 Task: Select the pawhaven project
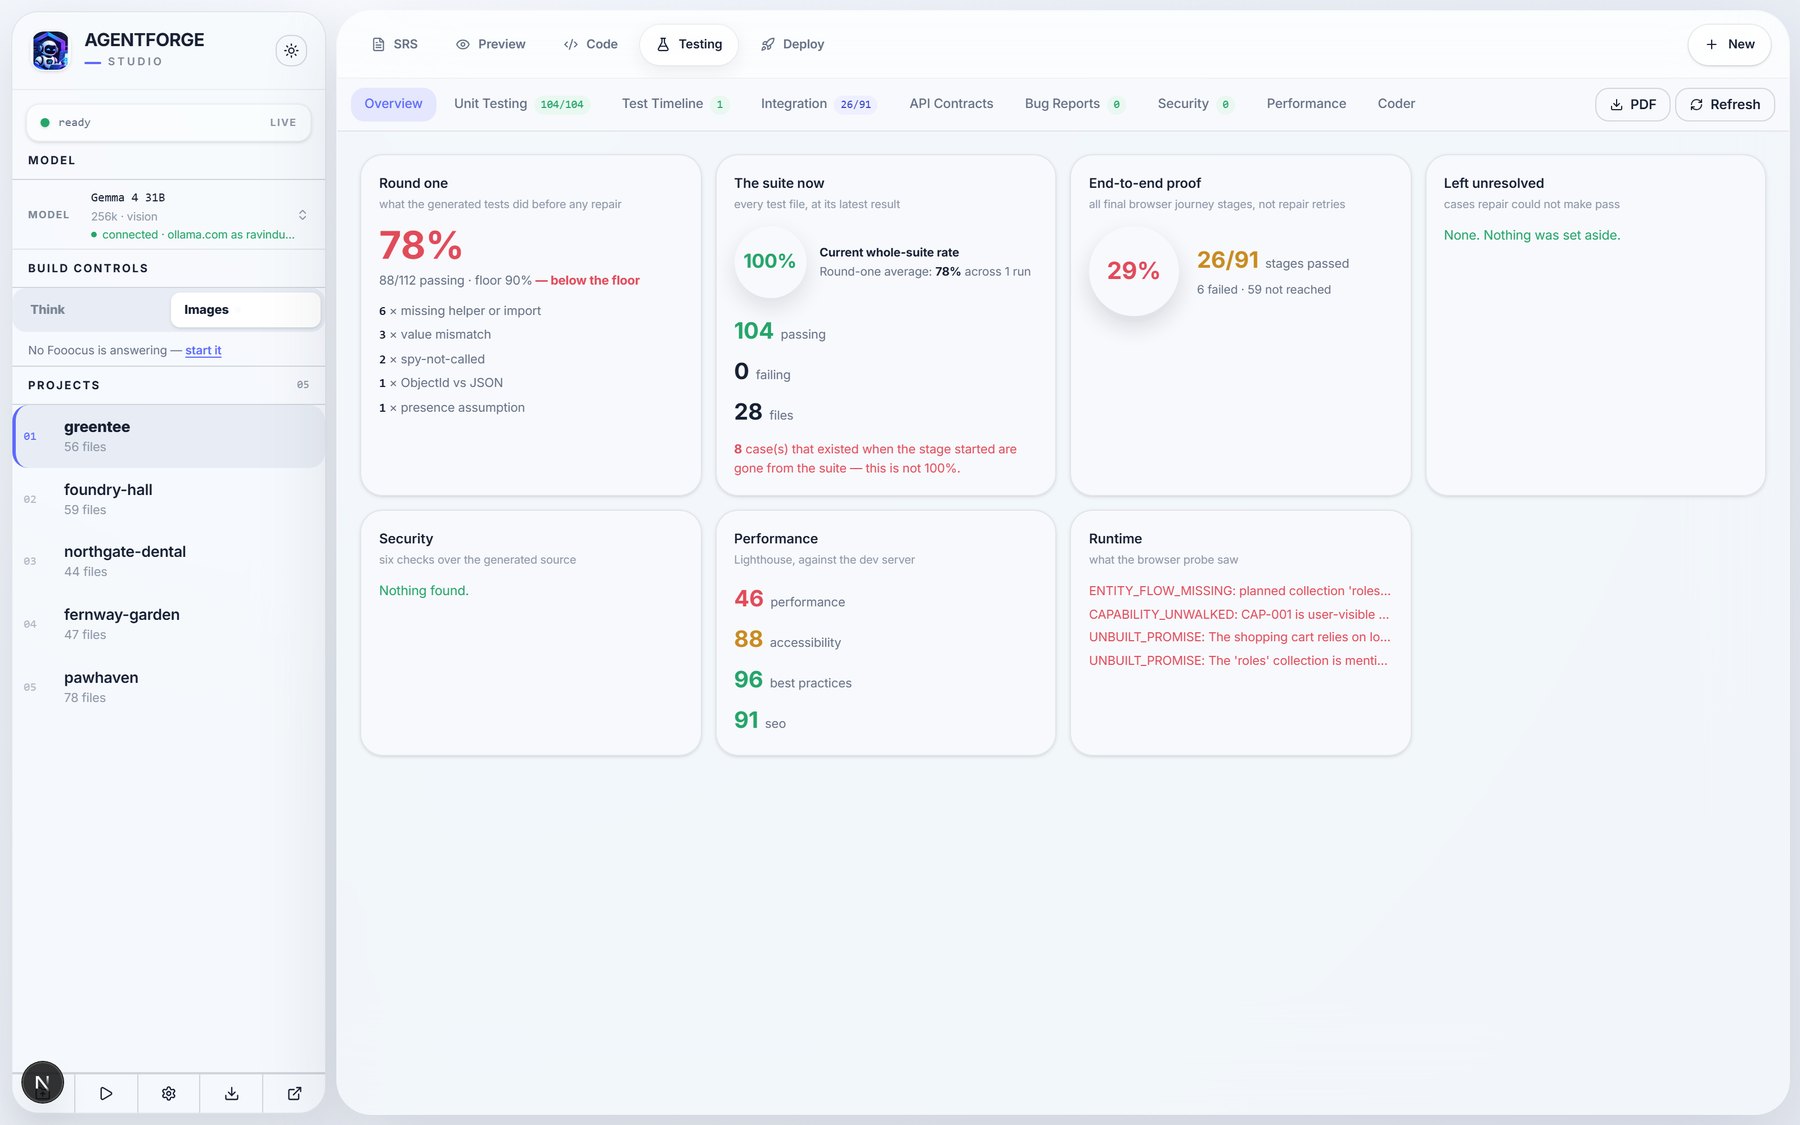(169, 687)
